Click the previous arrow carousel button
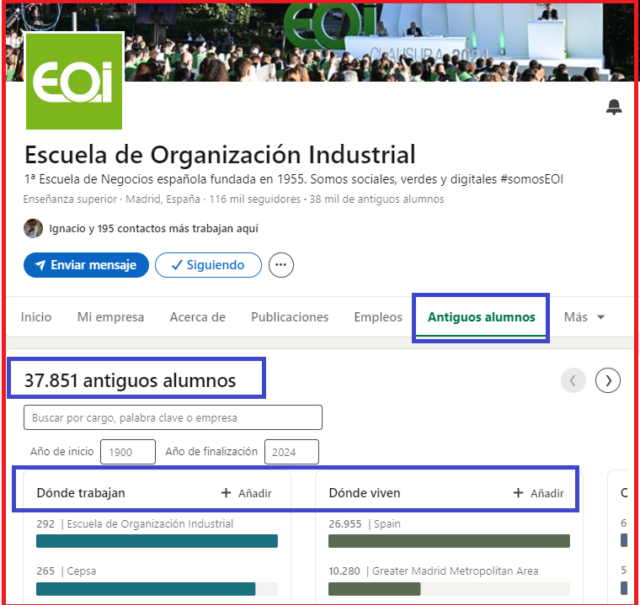The image size is (640, 605). (573, 380)
